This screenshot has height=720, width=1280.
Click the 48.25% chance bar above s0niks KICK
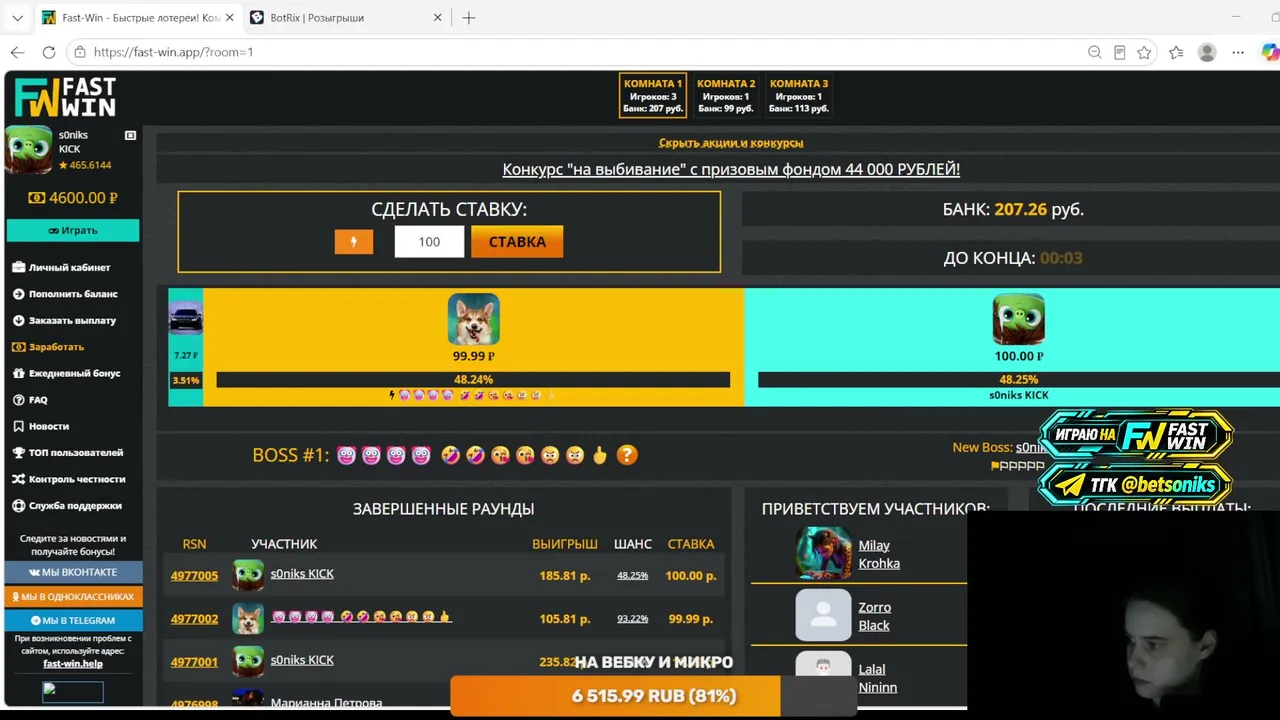pyautogui.click(x=1018, y=380)
